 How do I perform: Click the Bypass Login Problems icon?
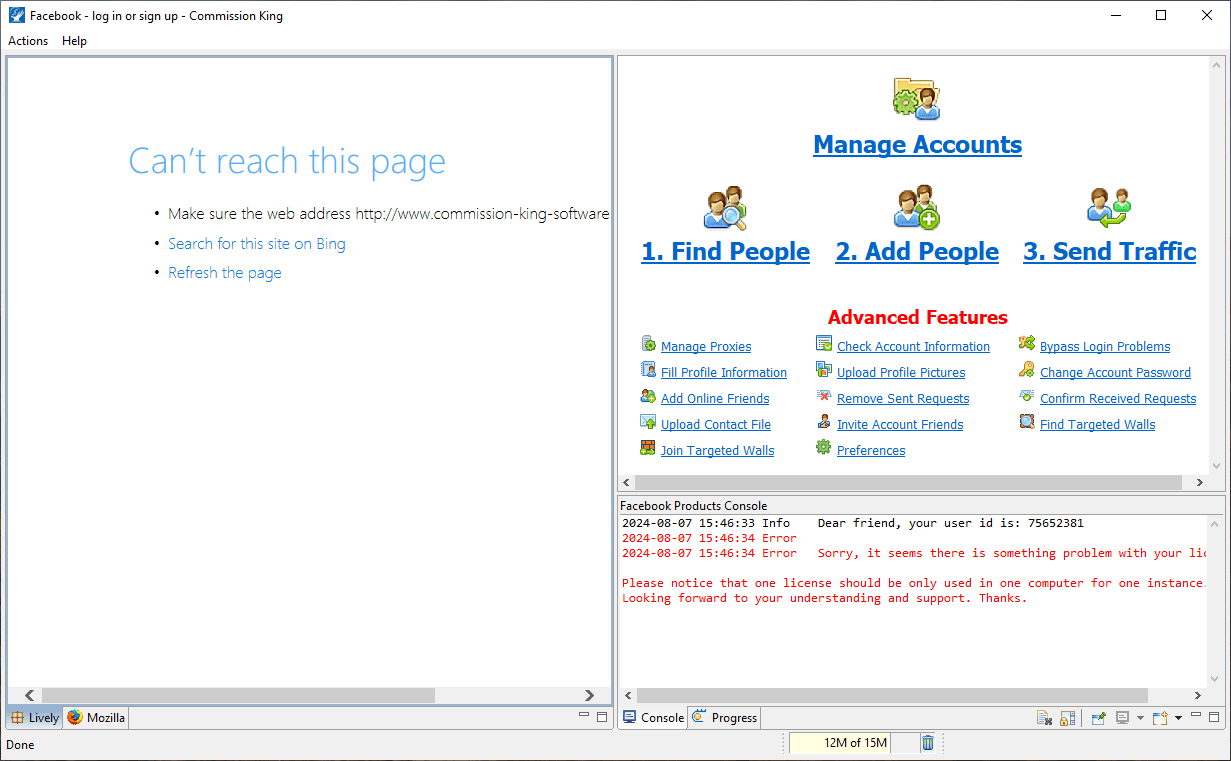pos(1027,344)
